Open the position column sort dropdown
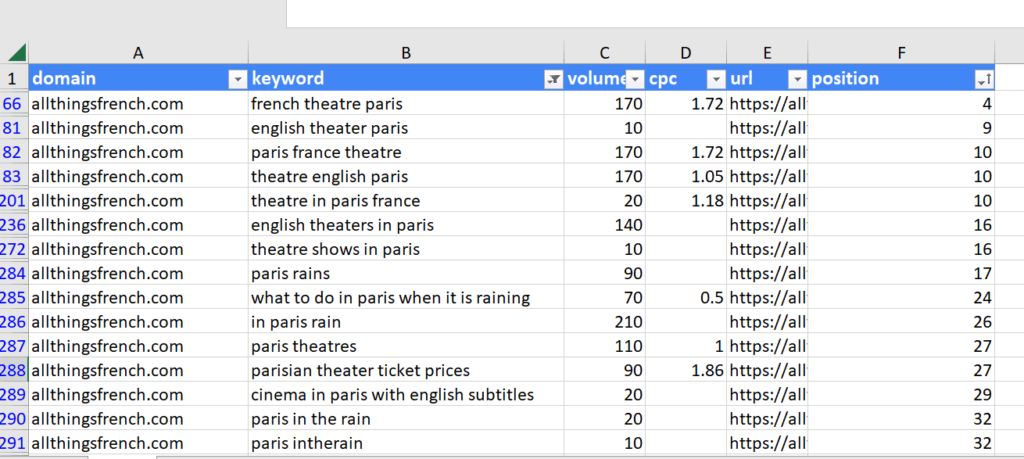1024x459 pixels. pos(984,79)
